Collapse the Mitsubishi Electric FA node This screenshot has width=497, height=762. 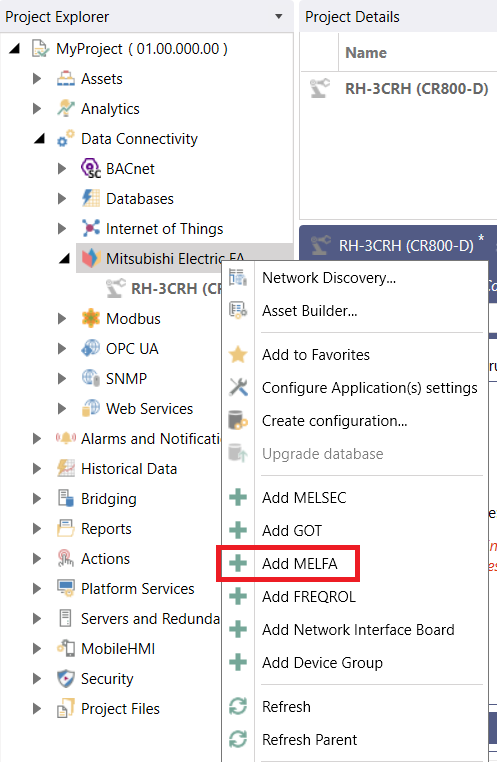pyautogui.click(x=65, y=259)
